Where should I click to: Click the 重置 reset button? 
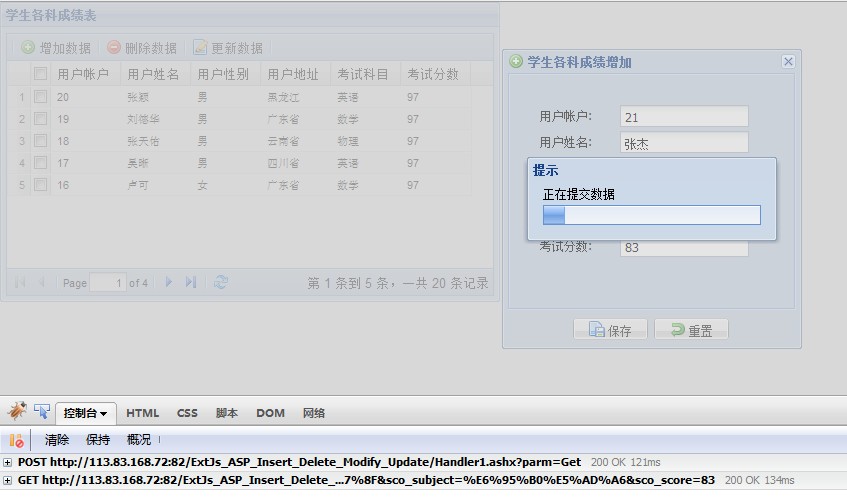pyautogui.click(x=691, y=330)
